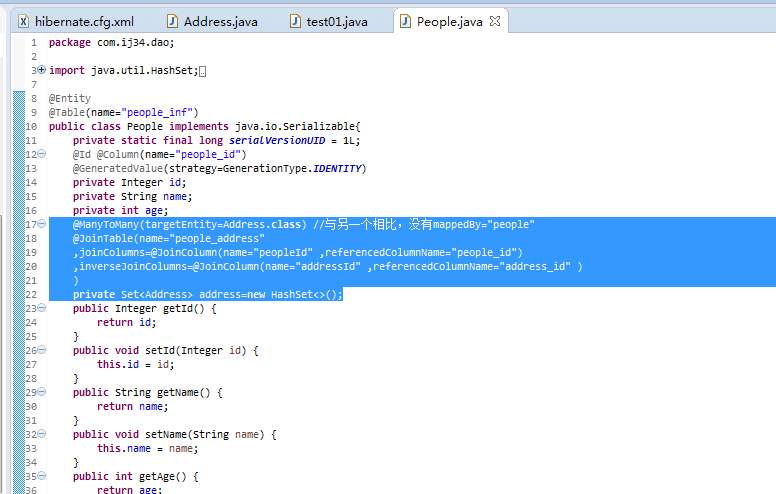The width and height of the screenshot is (776, 494).
Task: Expand the folded imports at line 3
Action: pyautogui.click(x=42, y=70)
